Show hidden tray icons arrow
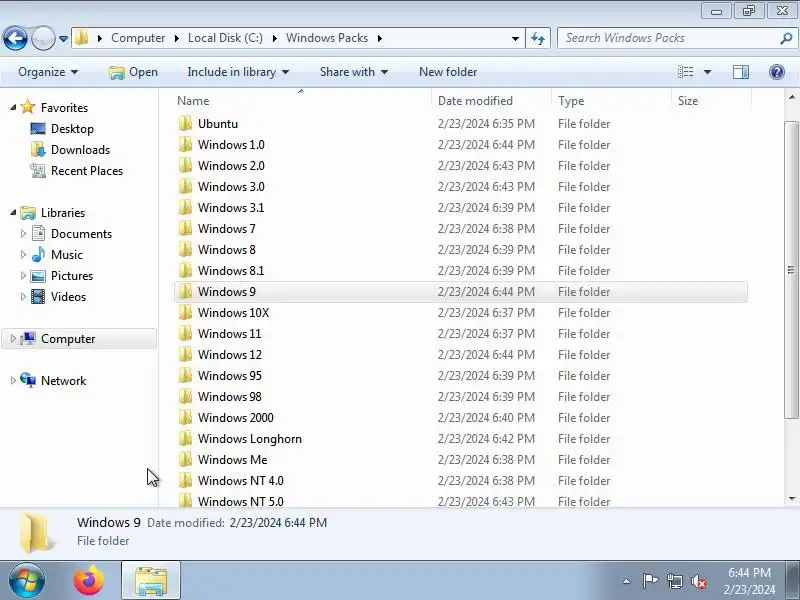The width and height of the screenshot is (800, 600). (x=626, y=581)
